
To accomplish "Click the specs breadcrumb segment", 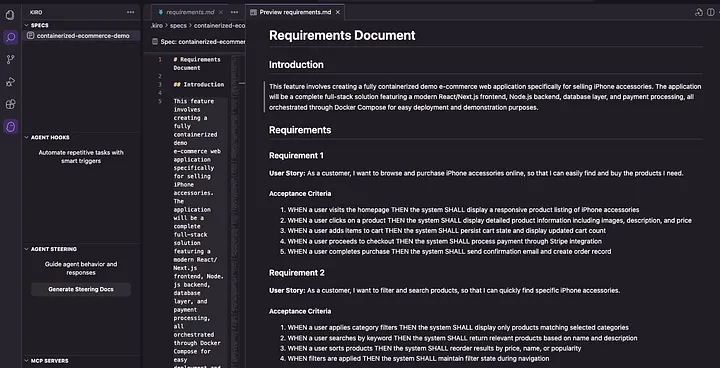I will point(178,26).
